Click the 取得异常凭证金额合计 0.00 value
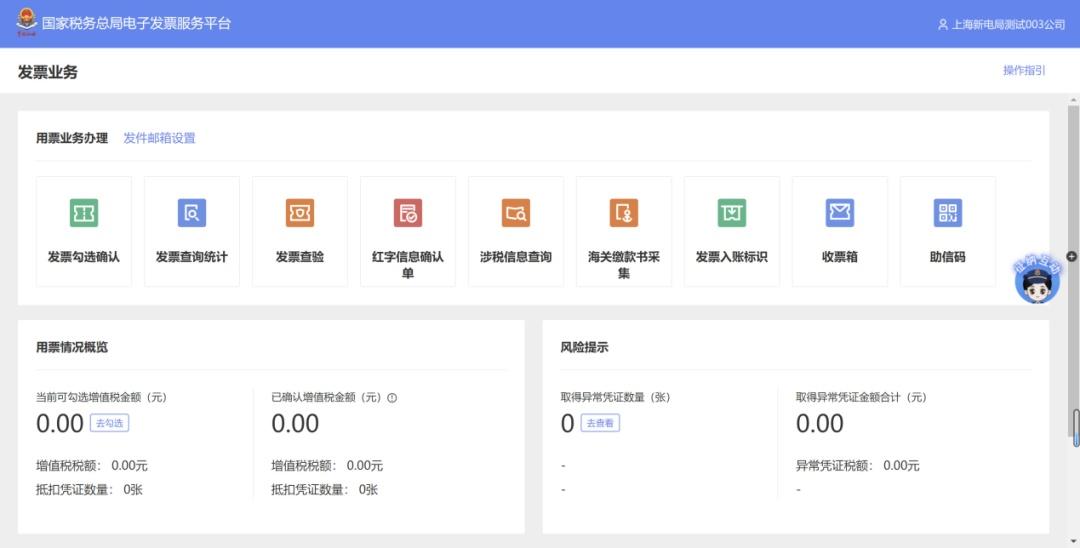 tap(820, 423)
